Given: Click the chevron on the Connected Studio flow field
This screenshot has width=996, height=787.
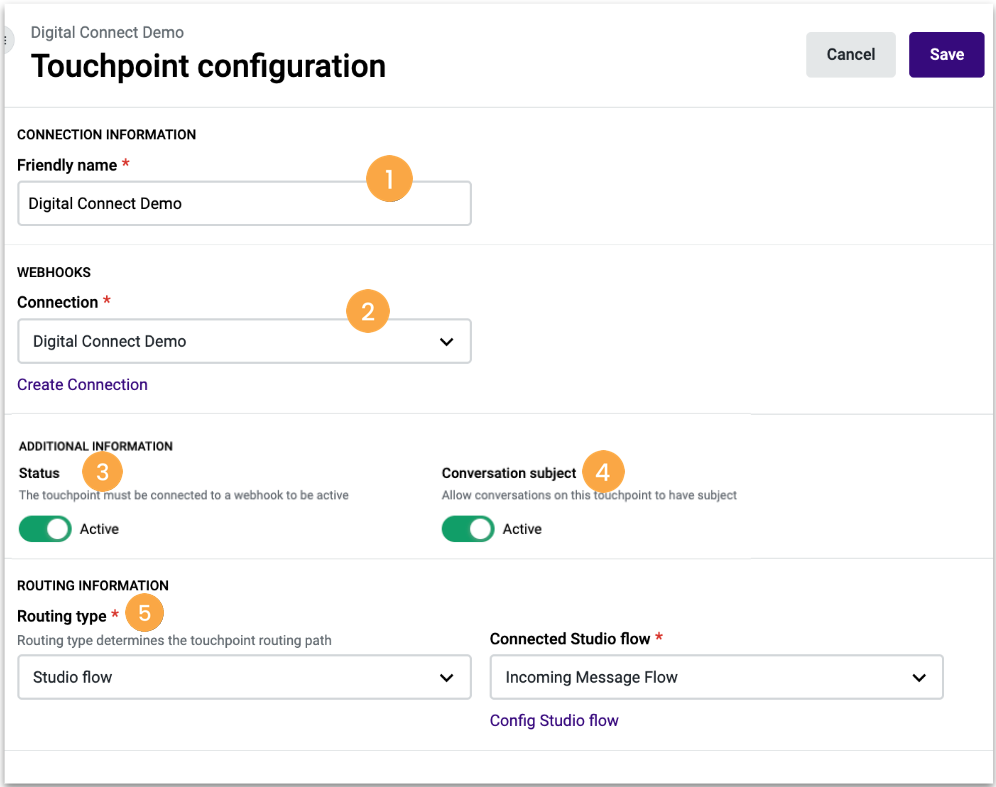Looking at the screenshot, I should 918,677.
